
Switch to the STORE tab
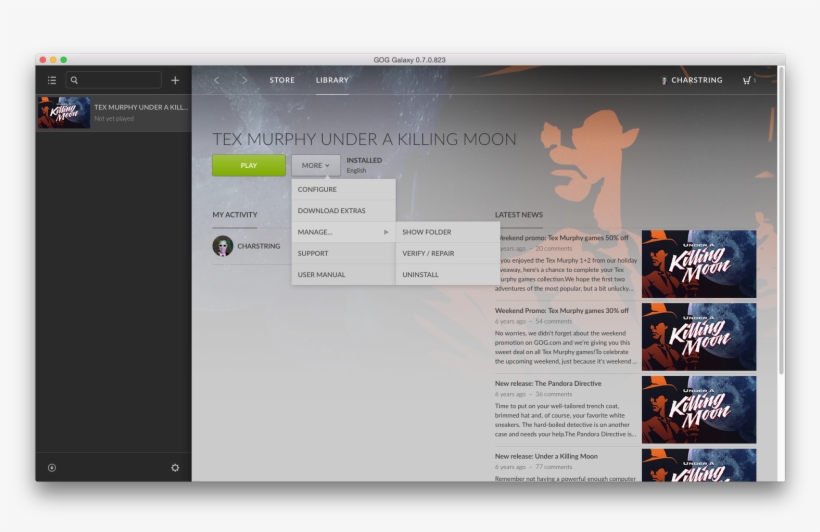coord(282,80)
